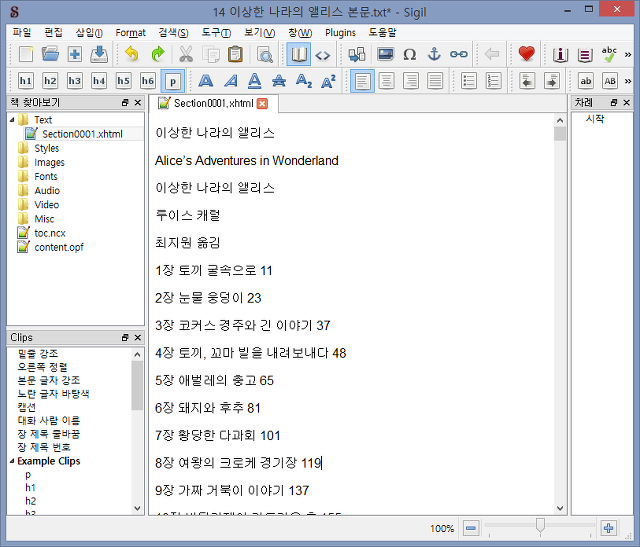This screenshot has width=640, height=547.
Task: Toggle italic text formatting
Action: 230,81
